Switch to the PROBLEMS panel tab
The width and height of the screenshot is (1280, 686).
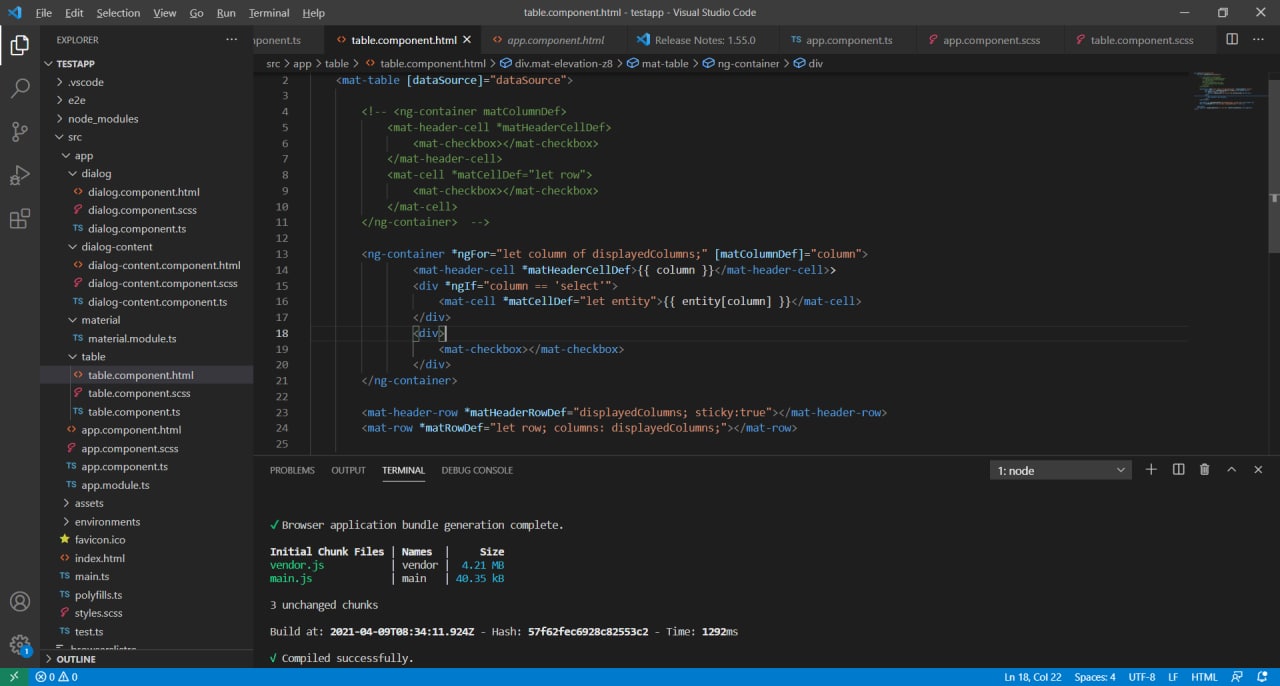coord(292,470)
